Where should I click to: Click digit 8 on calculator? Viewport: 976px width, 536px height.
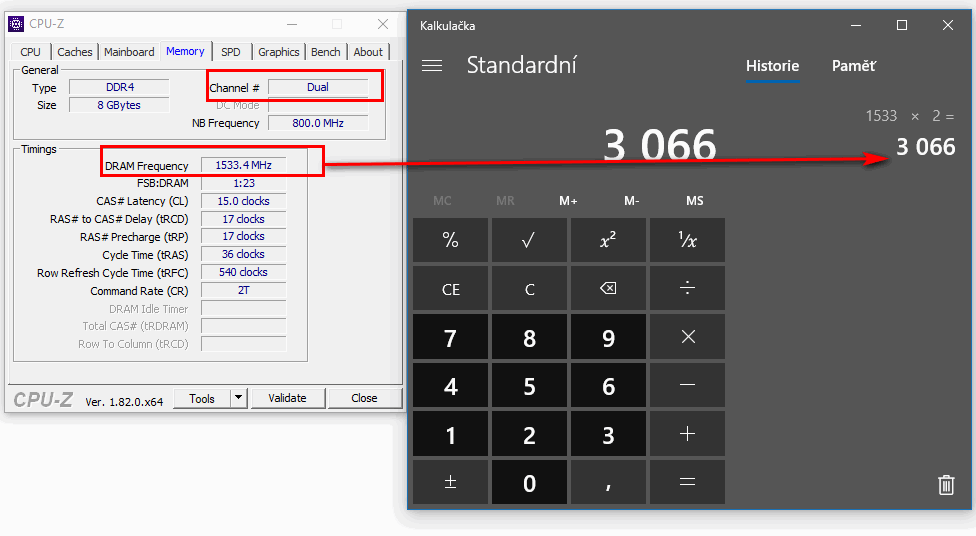529,337
